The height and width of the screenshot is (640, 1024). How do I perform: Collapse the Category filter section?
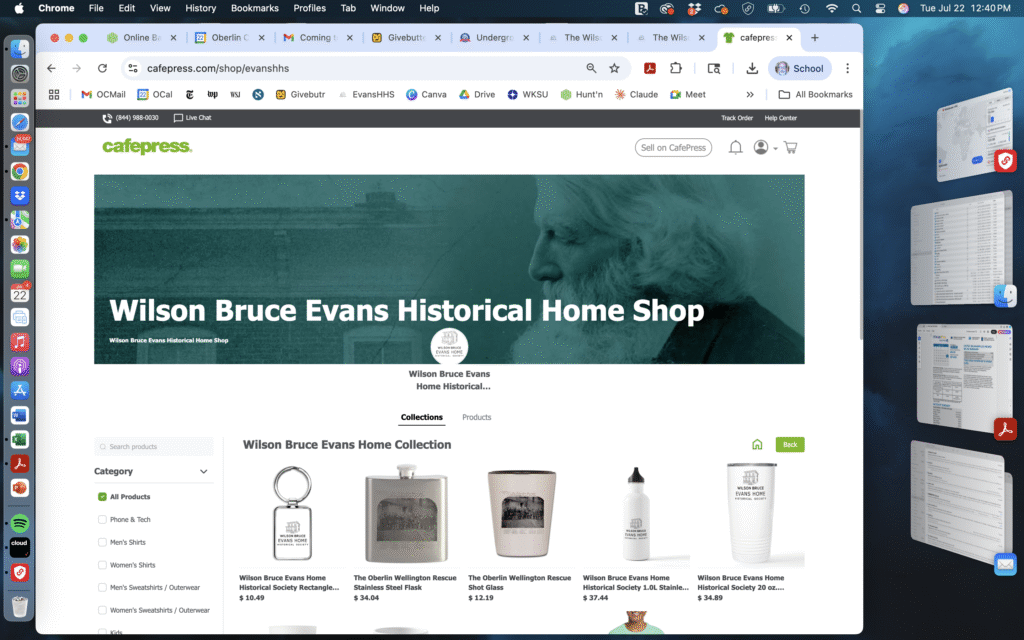[203, 472]
